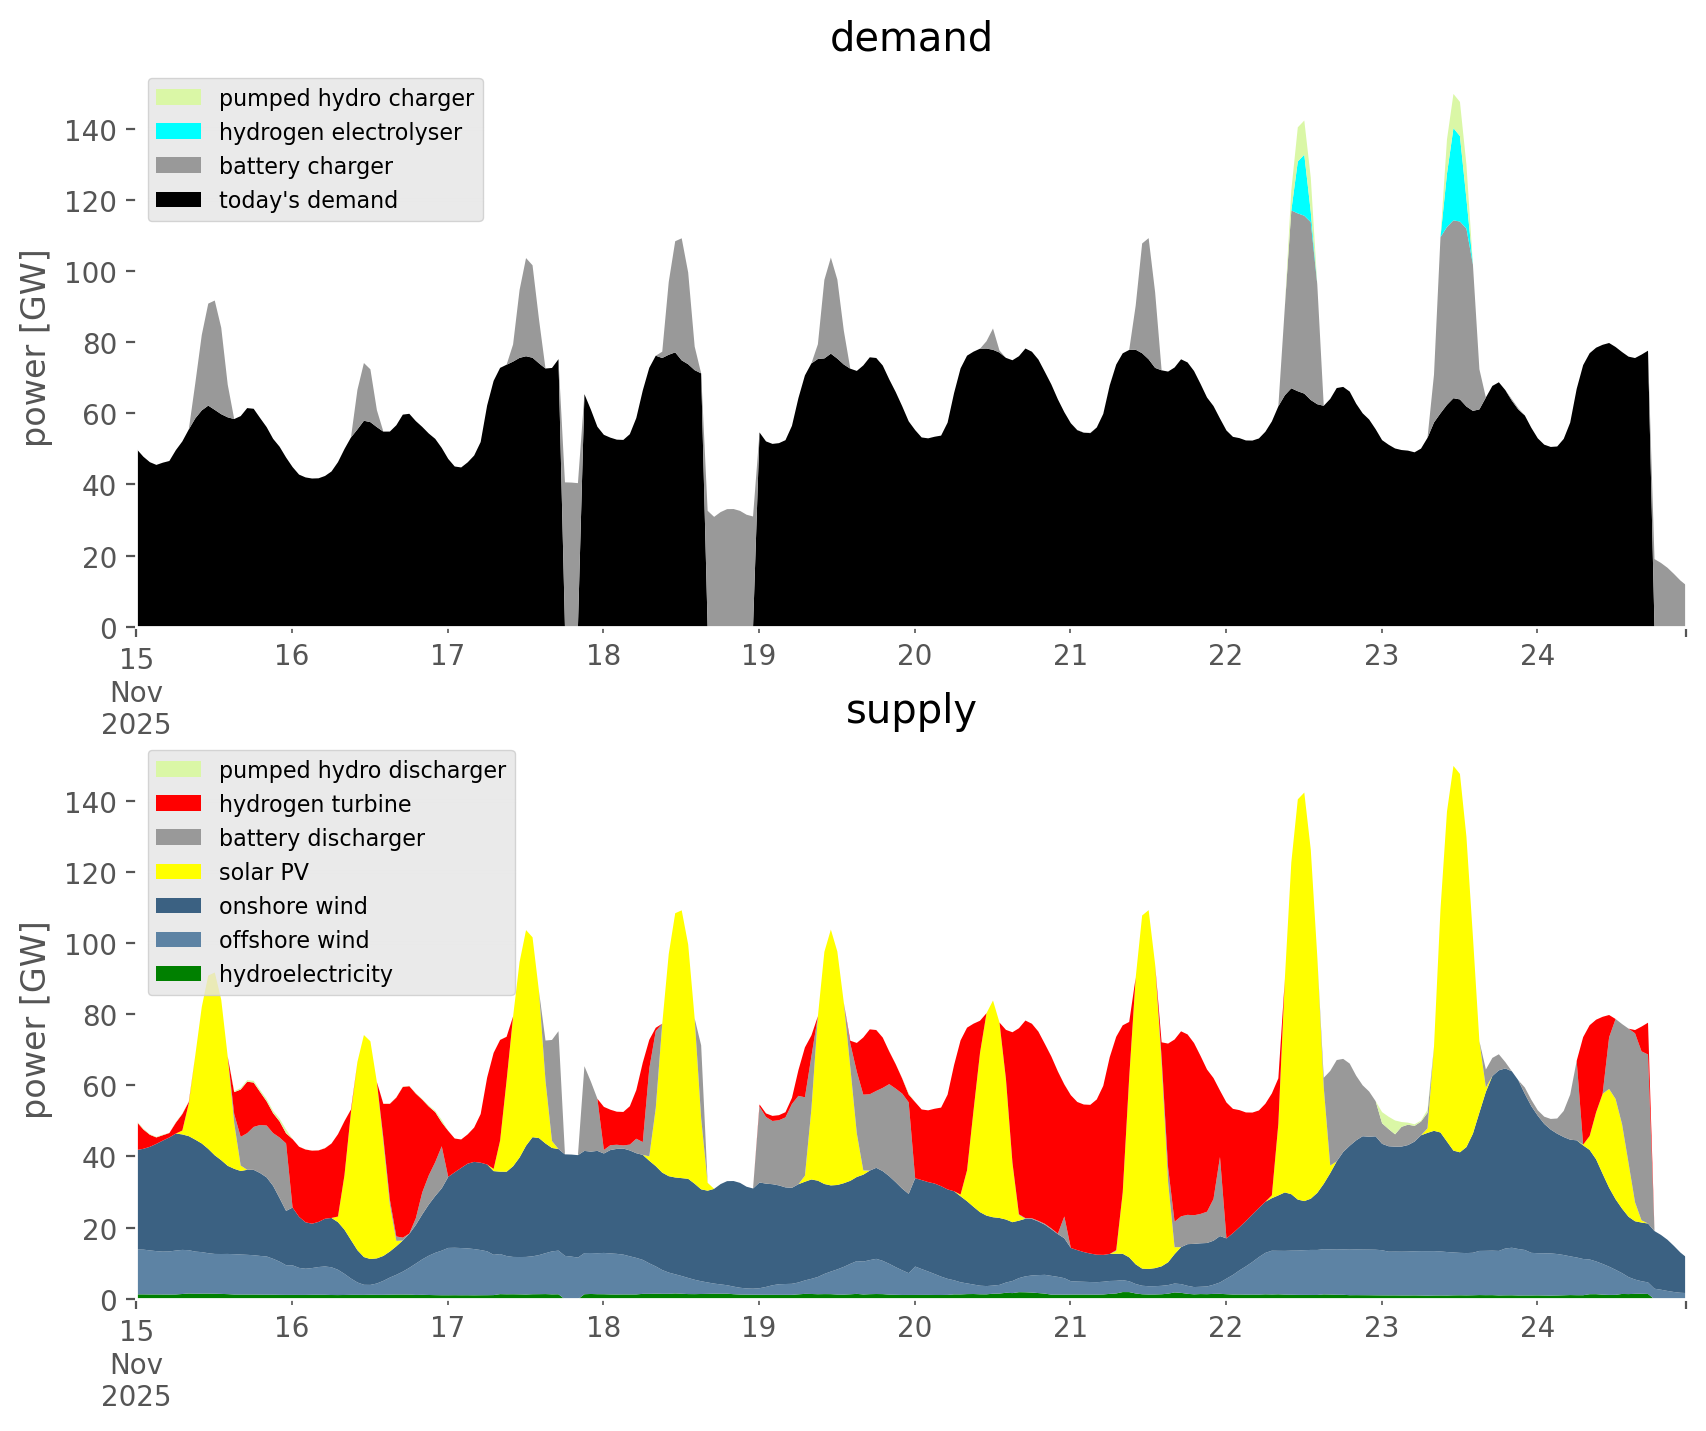The width and height of the screenshot is (1706, 1431).
Task: Click the offshore wind legend swatch
Action: pyautogui.click(x=179, y=940)
